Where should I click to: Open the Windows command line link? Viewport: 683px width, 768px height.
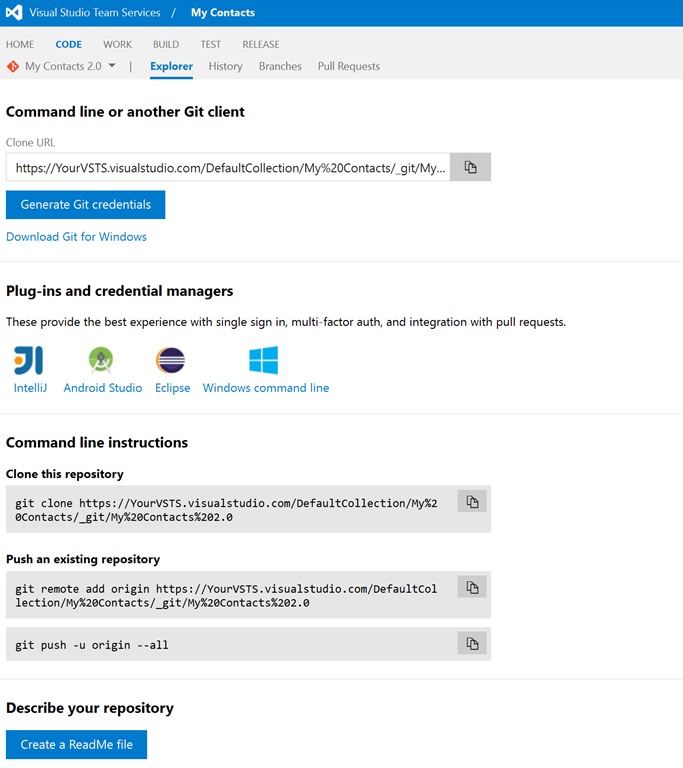tap(266, 388)
